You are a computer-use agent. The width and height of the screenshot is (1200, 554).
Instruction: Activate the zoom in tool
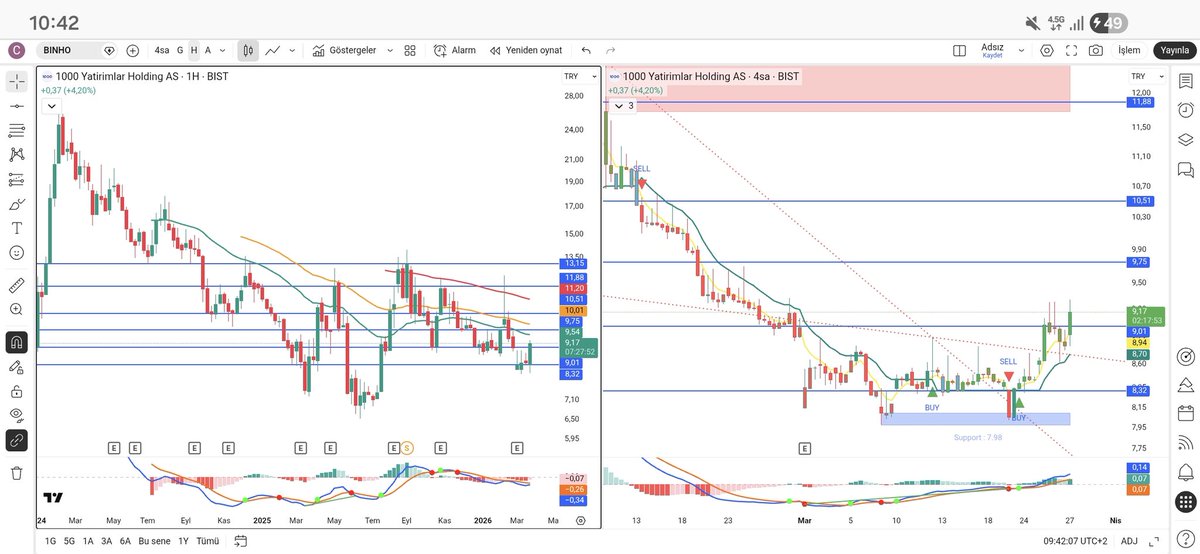click(x=16, y=310)
